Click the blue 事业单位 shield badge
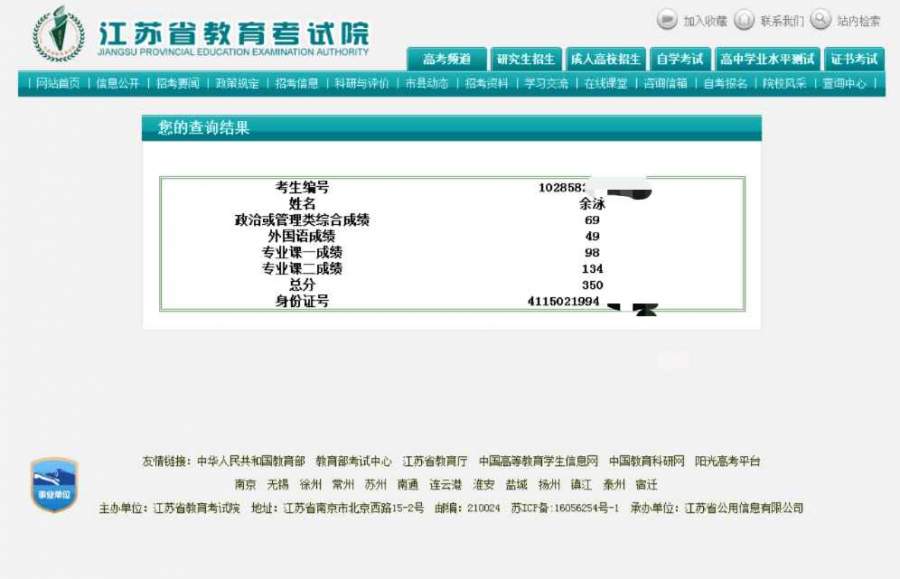Image resolution: width=900 pixels, height=579 pixels. point(55,484)
